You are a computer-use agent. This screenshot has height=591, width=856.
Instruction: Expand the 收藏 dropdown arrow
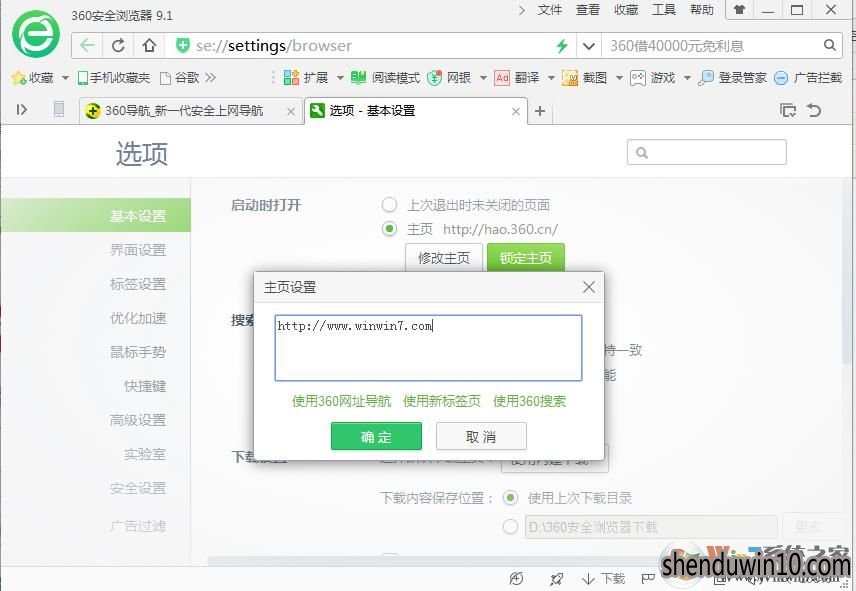click(x=65, y=78)
